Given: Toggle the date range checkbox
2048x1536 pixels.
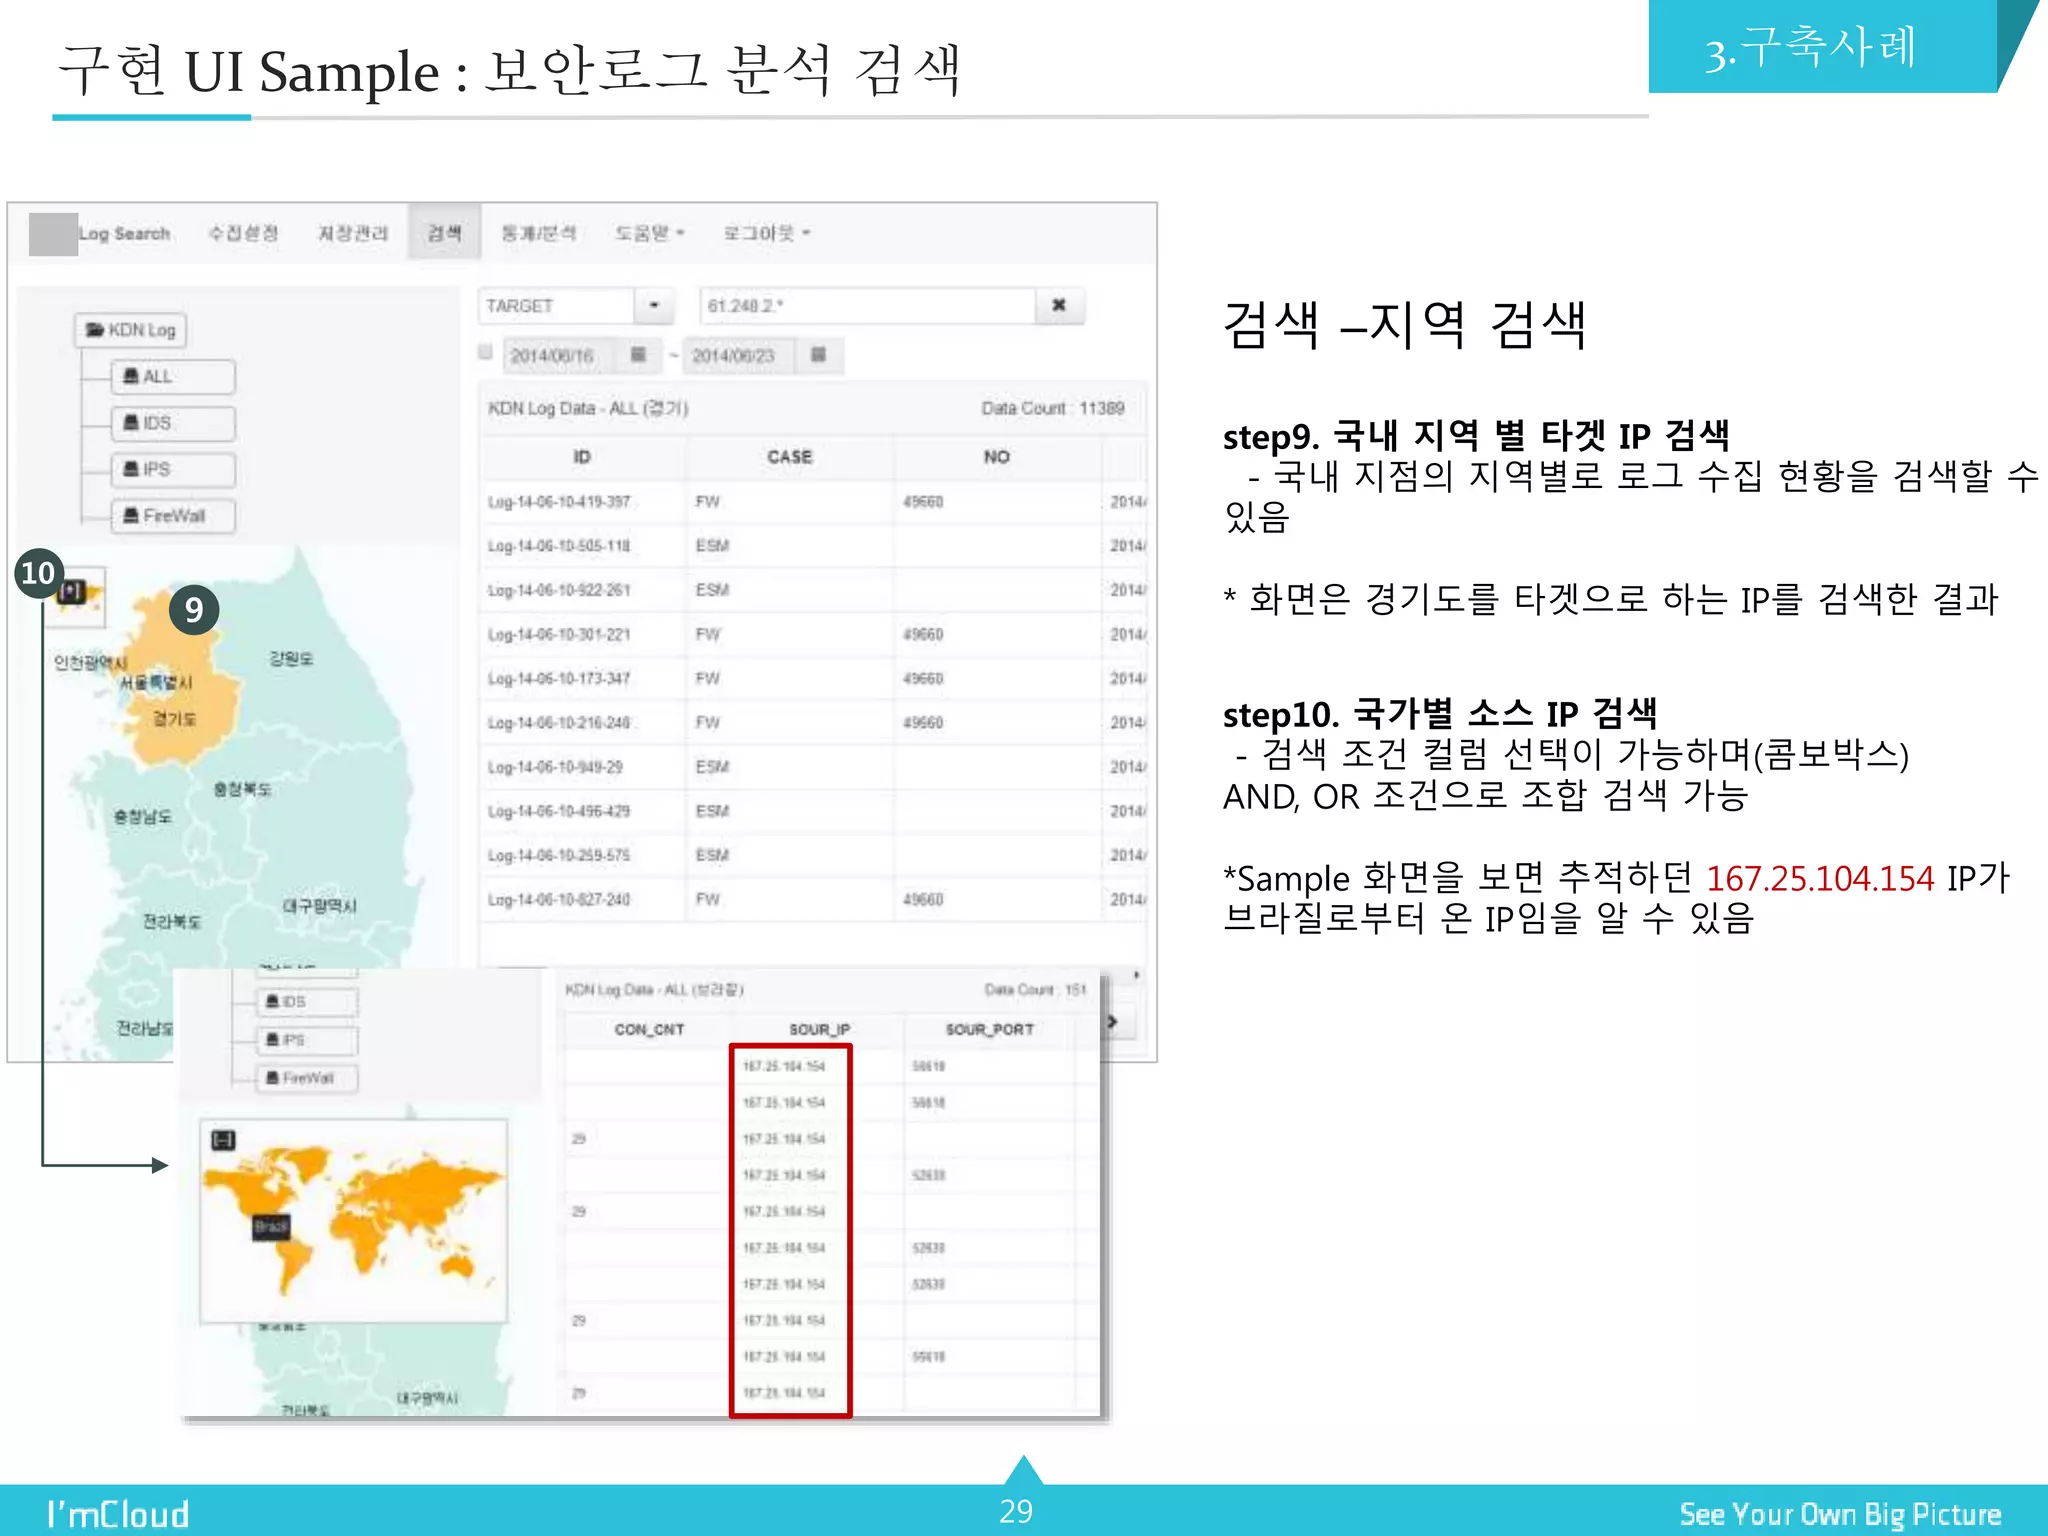Looking at the screenshot, I should point(486,352).
